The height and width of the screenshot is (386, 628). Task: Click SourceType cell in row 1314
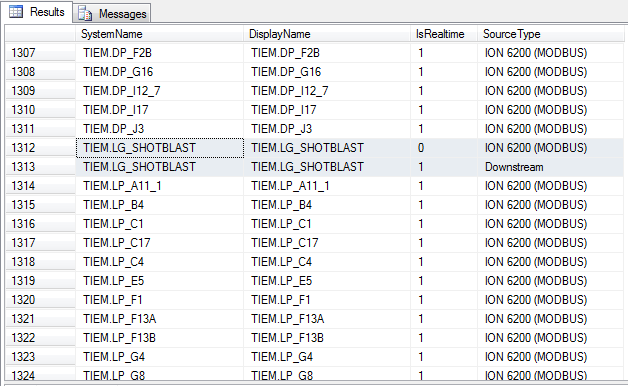550,186
